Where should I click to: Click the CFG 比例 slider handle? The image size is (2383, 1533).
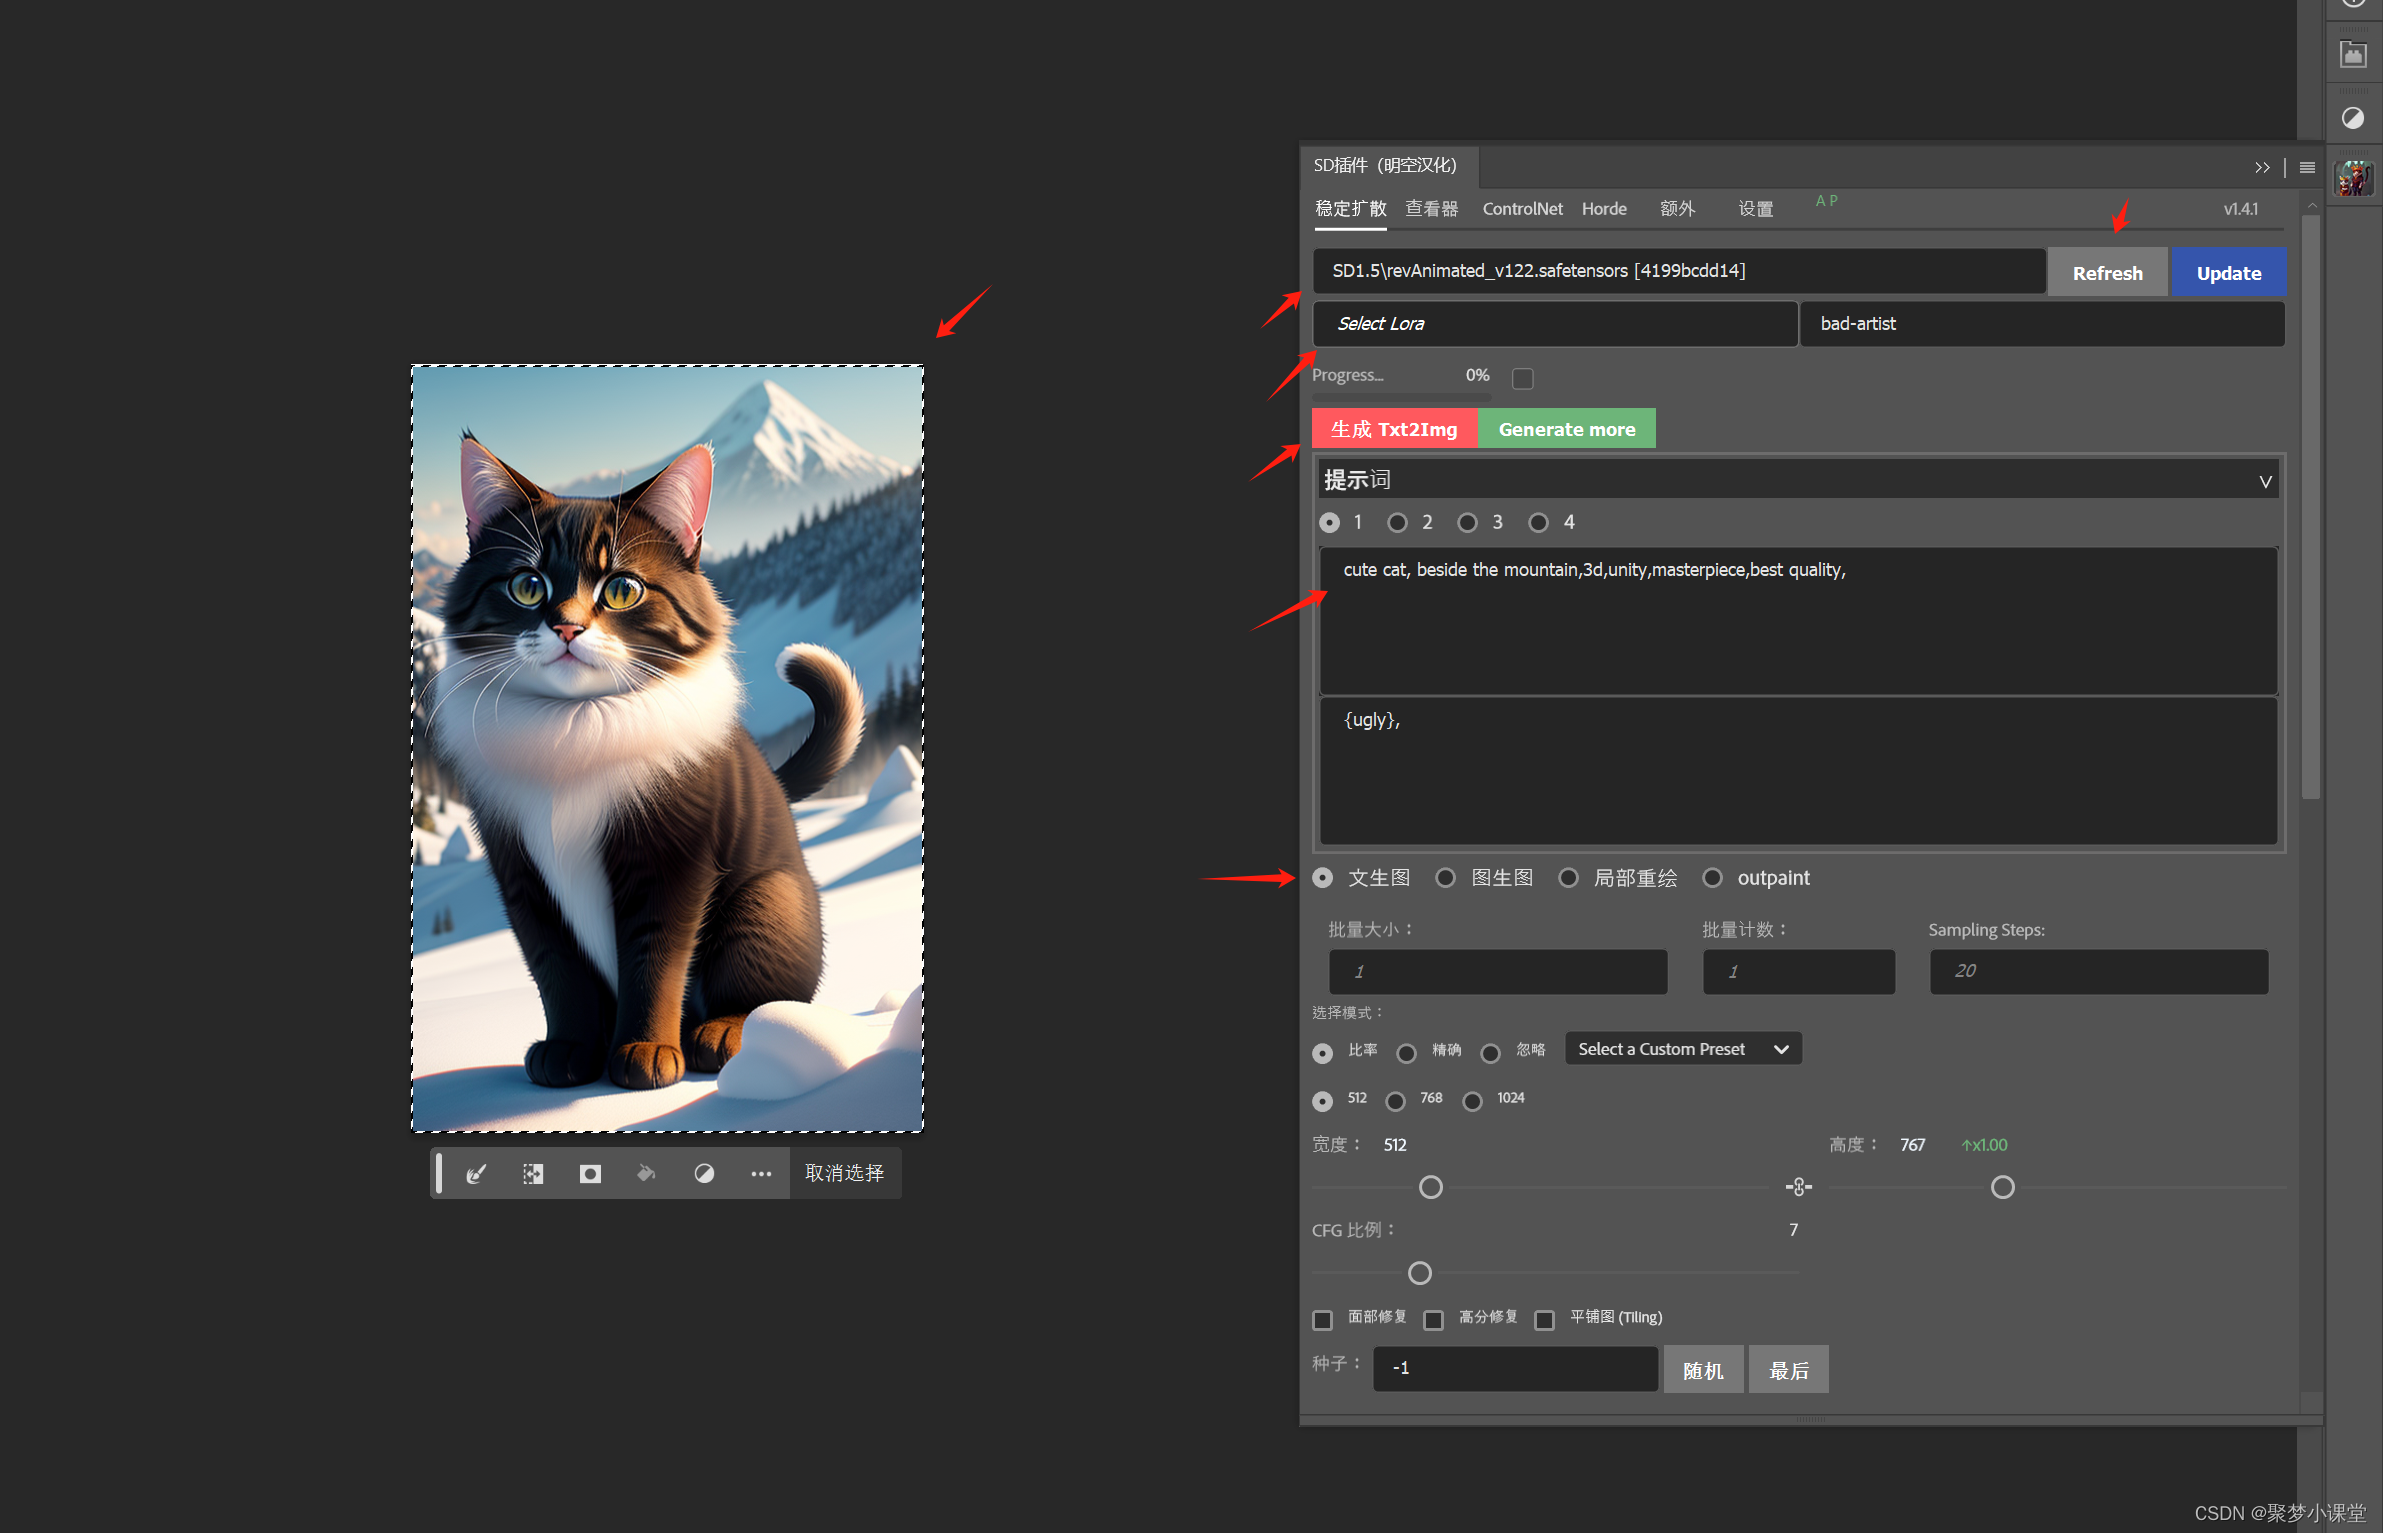click(x=1419, y=1272)
